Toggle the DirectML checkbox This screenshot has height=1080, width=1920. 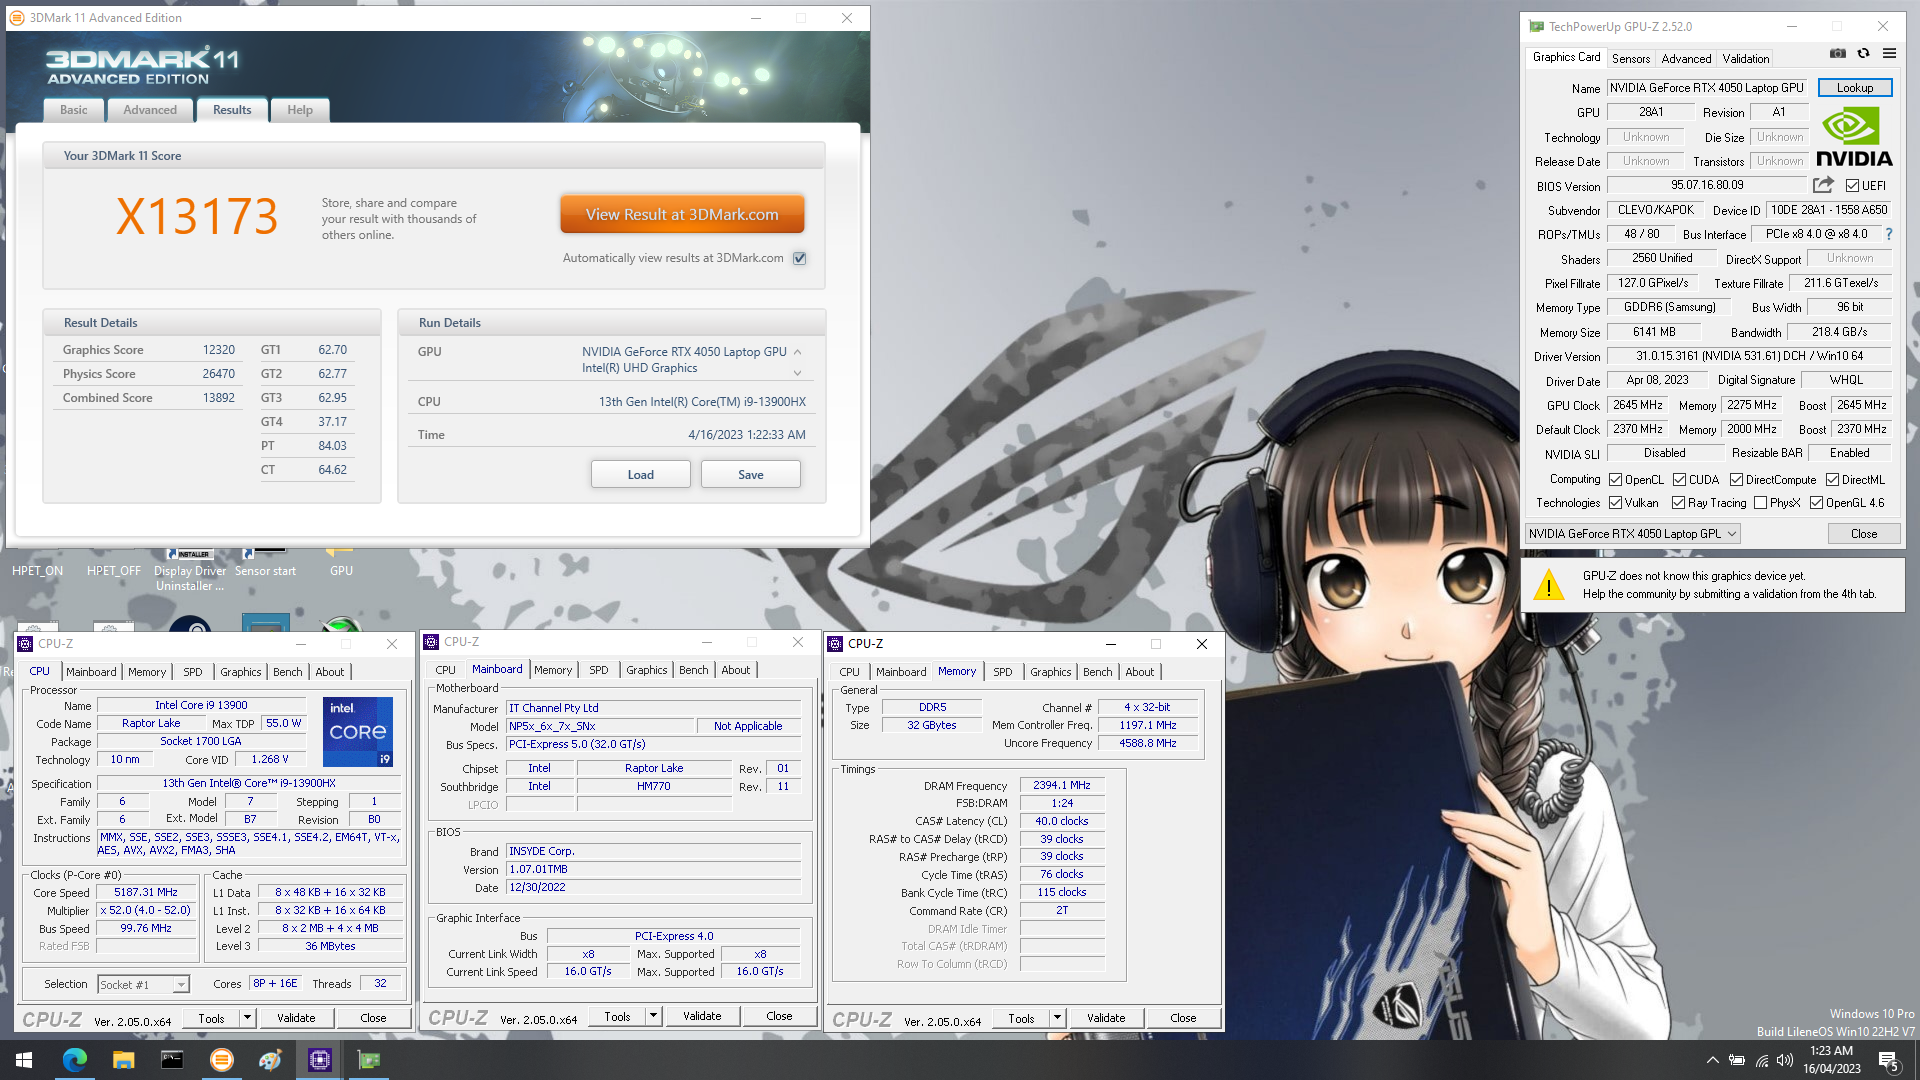point(1832,480)
